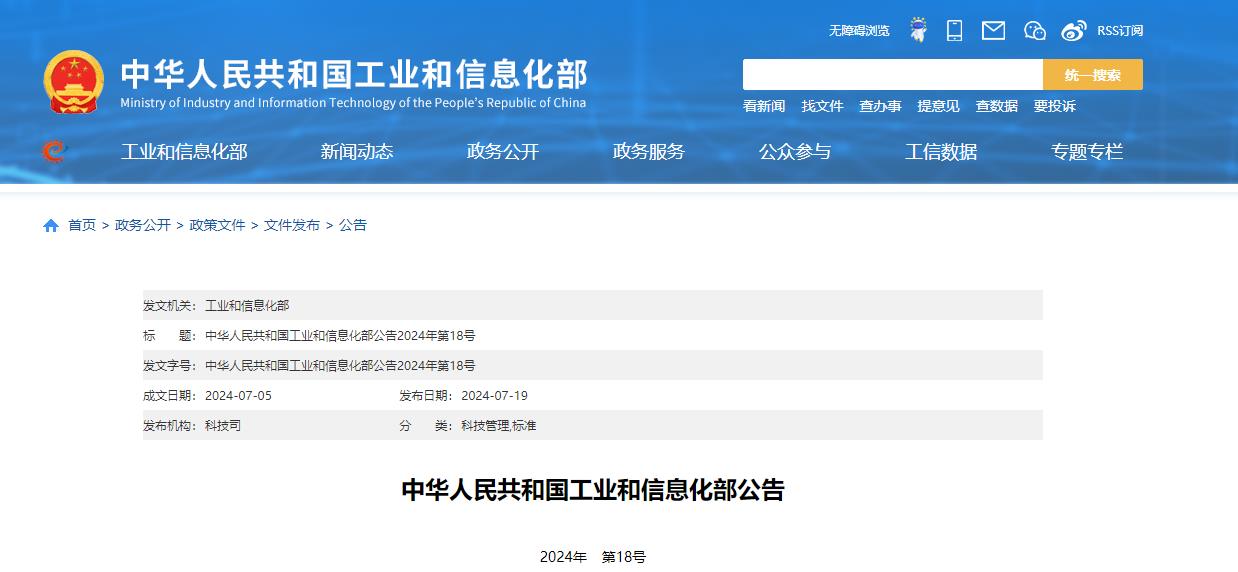The image size is (1238, 572).
Task: Go to 政务公开 in main navigation
Action: click(x=503, y=152)
